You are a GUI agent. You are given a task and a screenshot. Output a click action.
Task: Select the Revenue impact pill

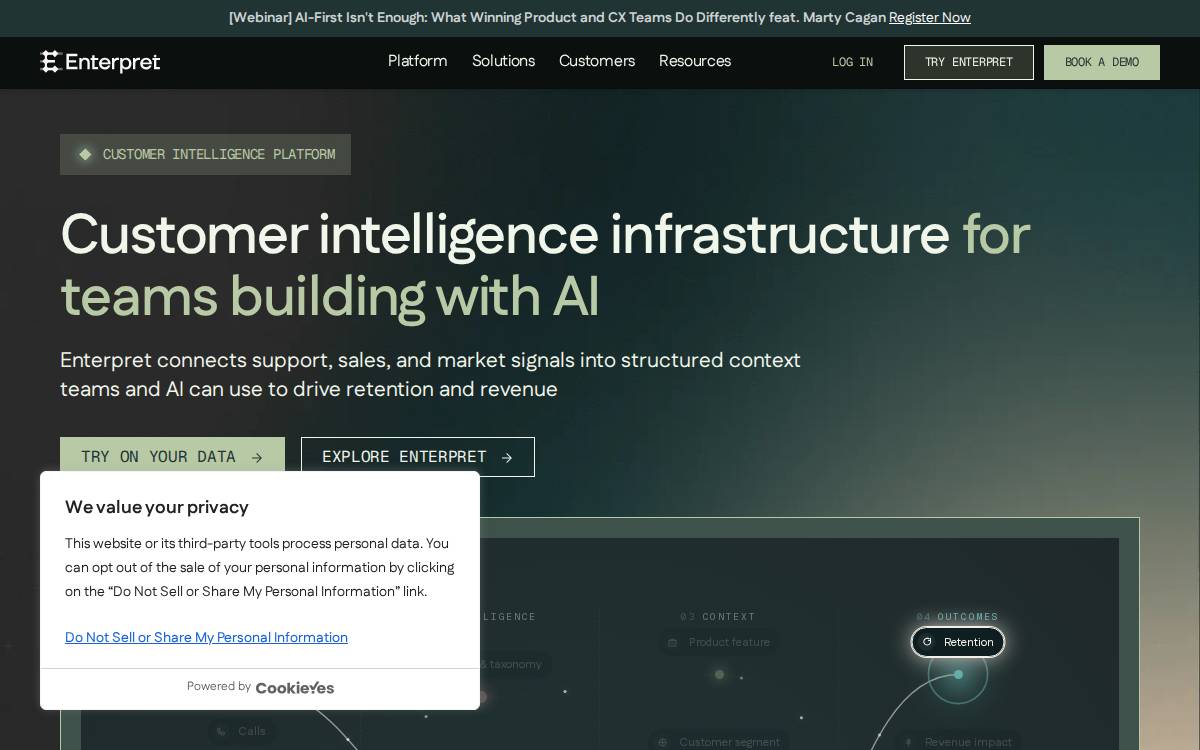(x=957, y=742)
